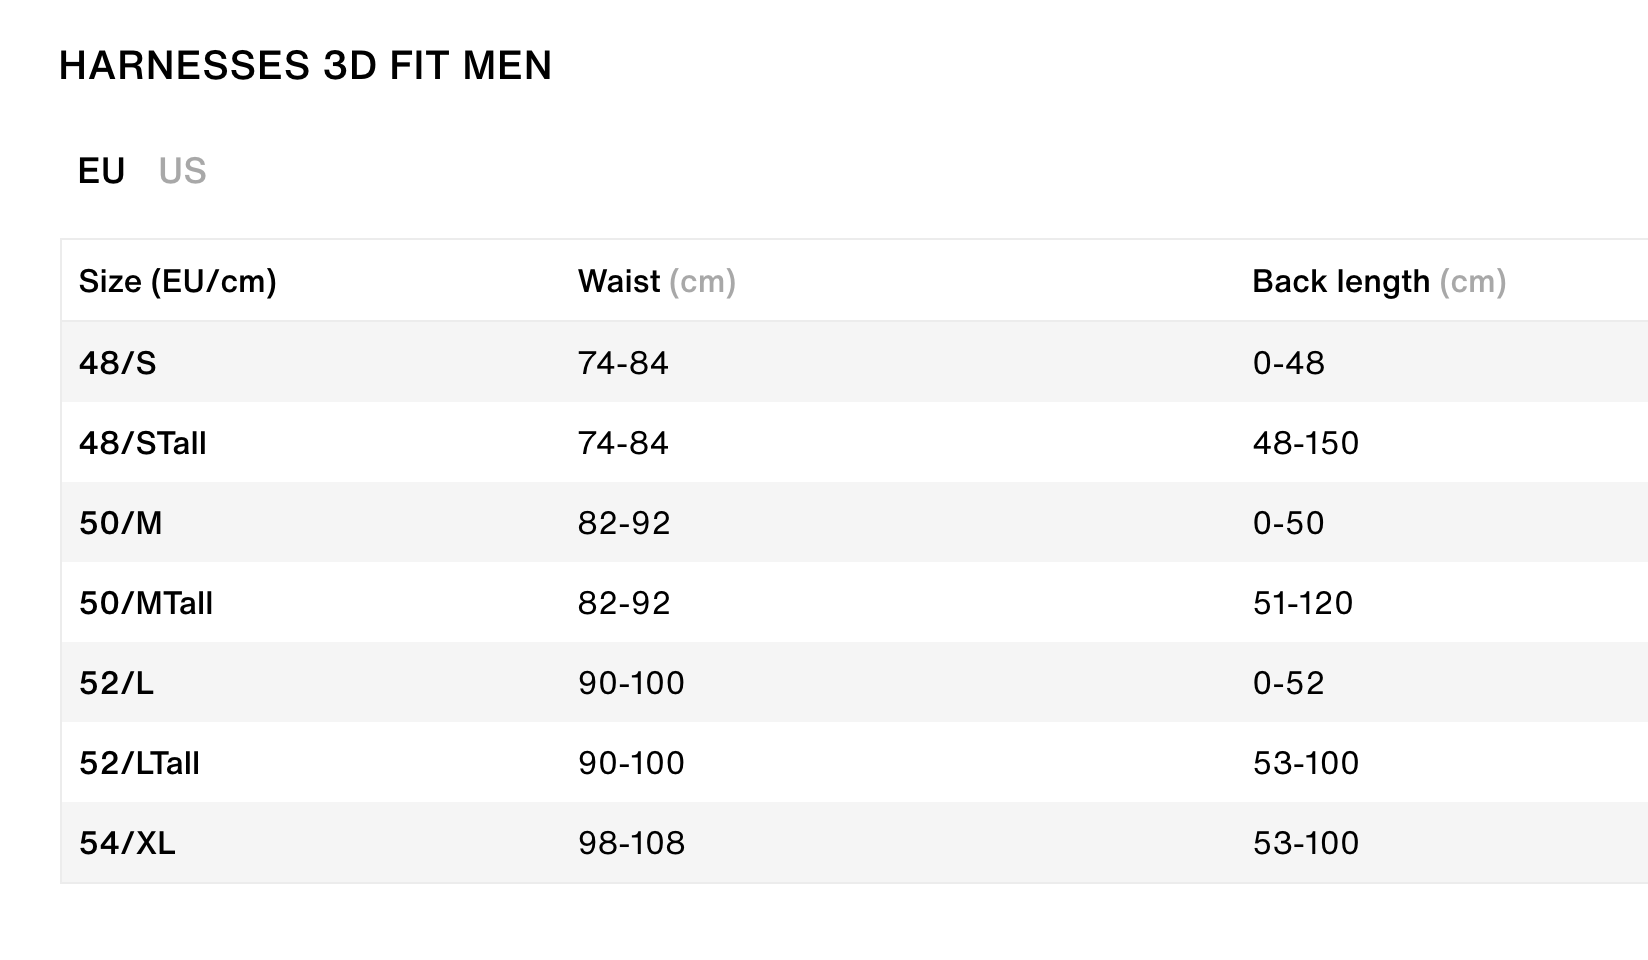Select the EU sizing tab
The image size is (1648, 960).
coord(101,171)
